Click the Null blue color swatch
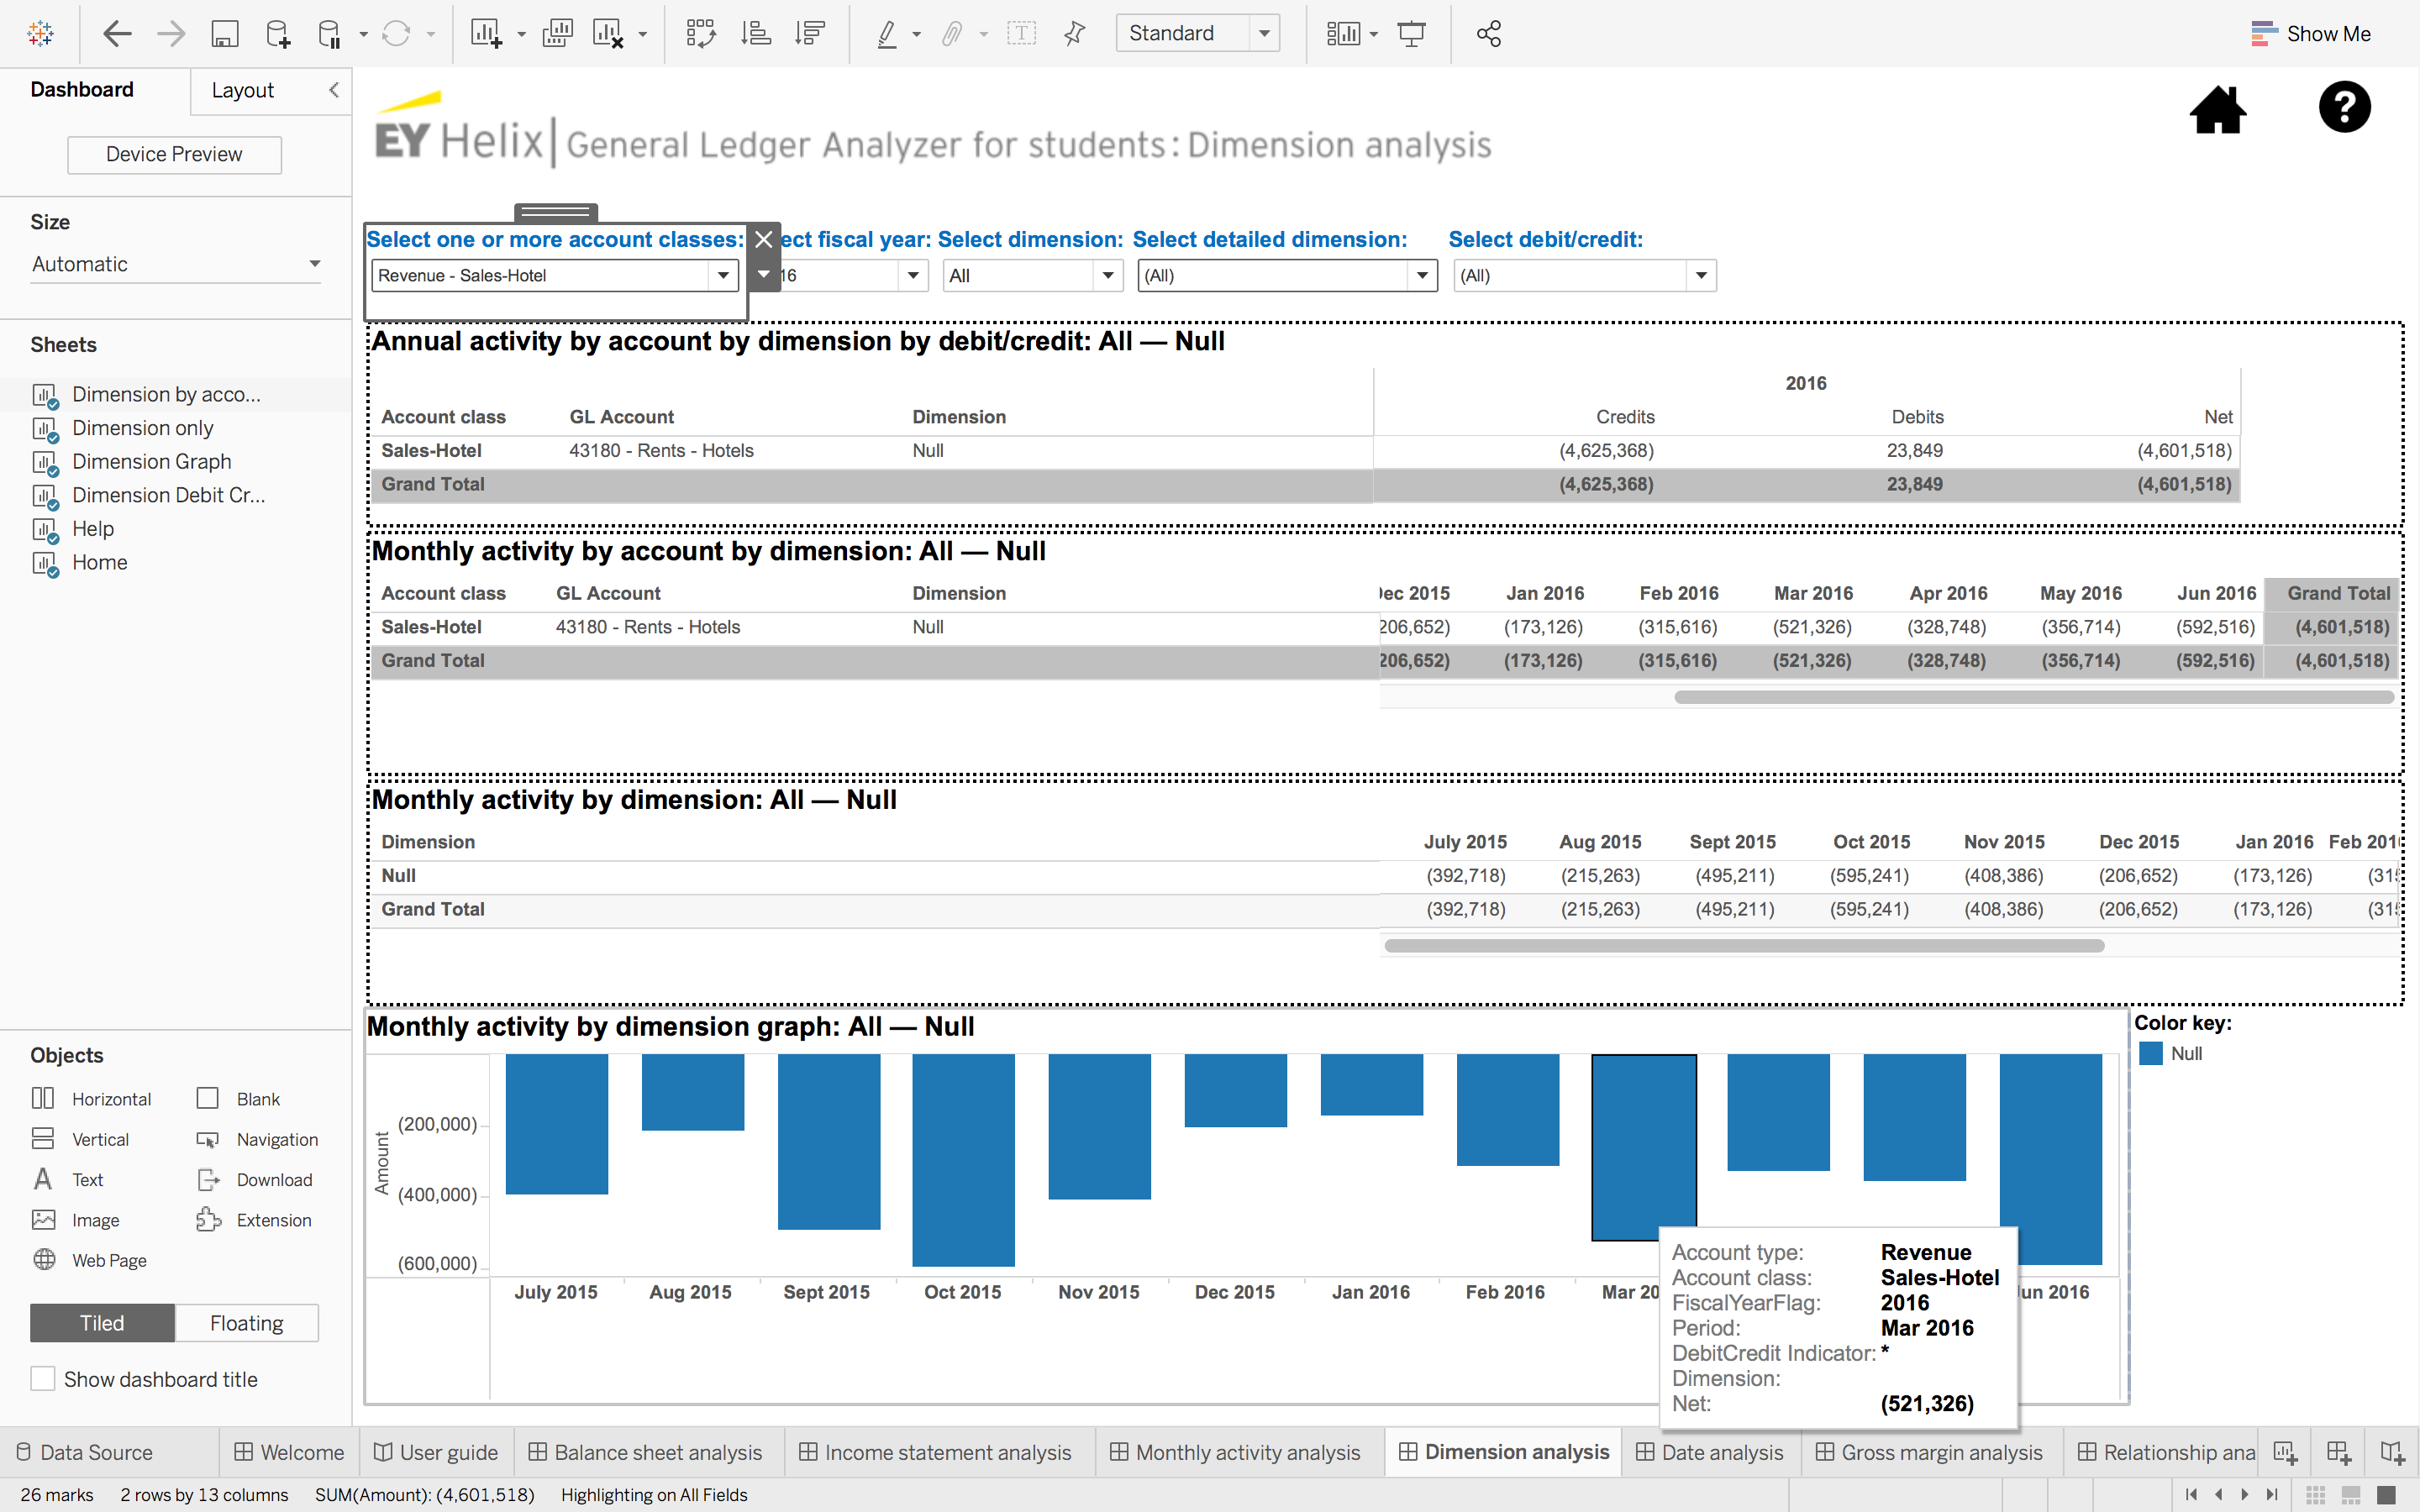The image size is (2420, 1512). point(2150,1053)
